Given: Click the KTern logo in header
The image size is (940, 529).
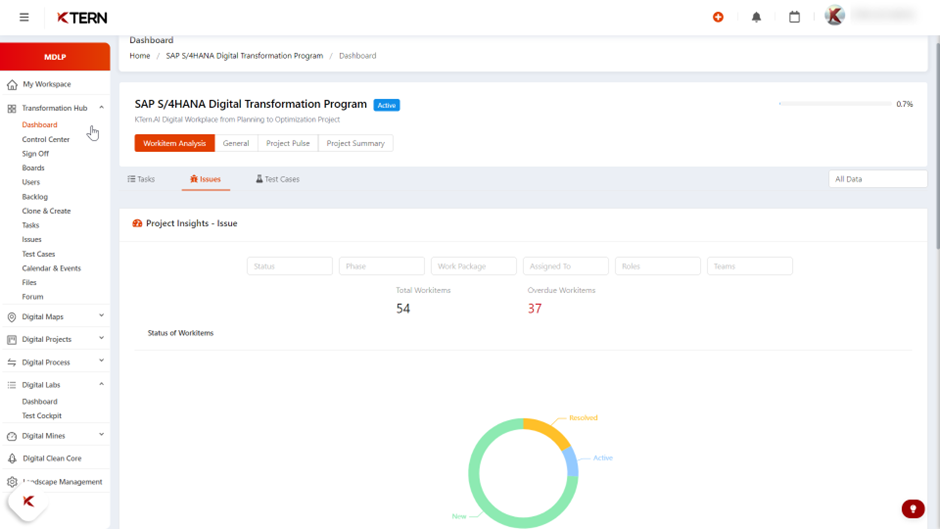Looking at the screenshot, I should (x=82, y=18).
